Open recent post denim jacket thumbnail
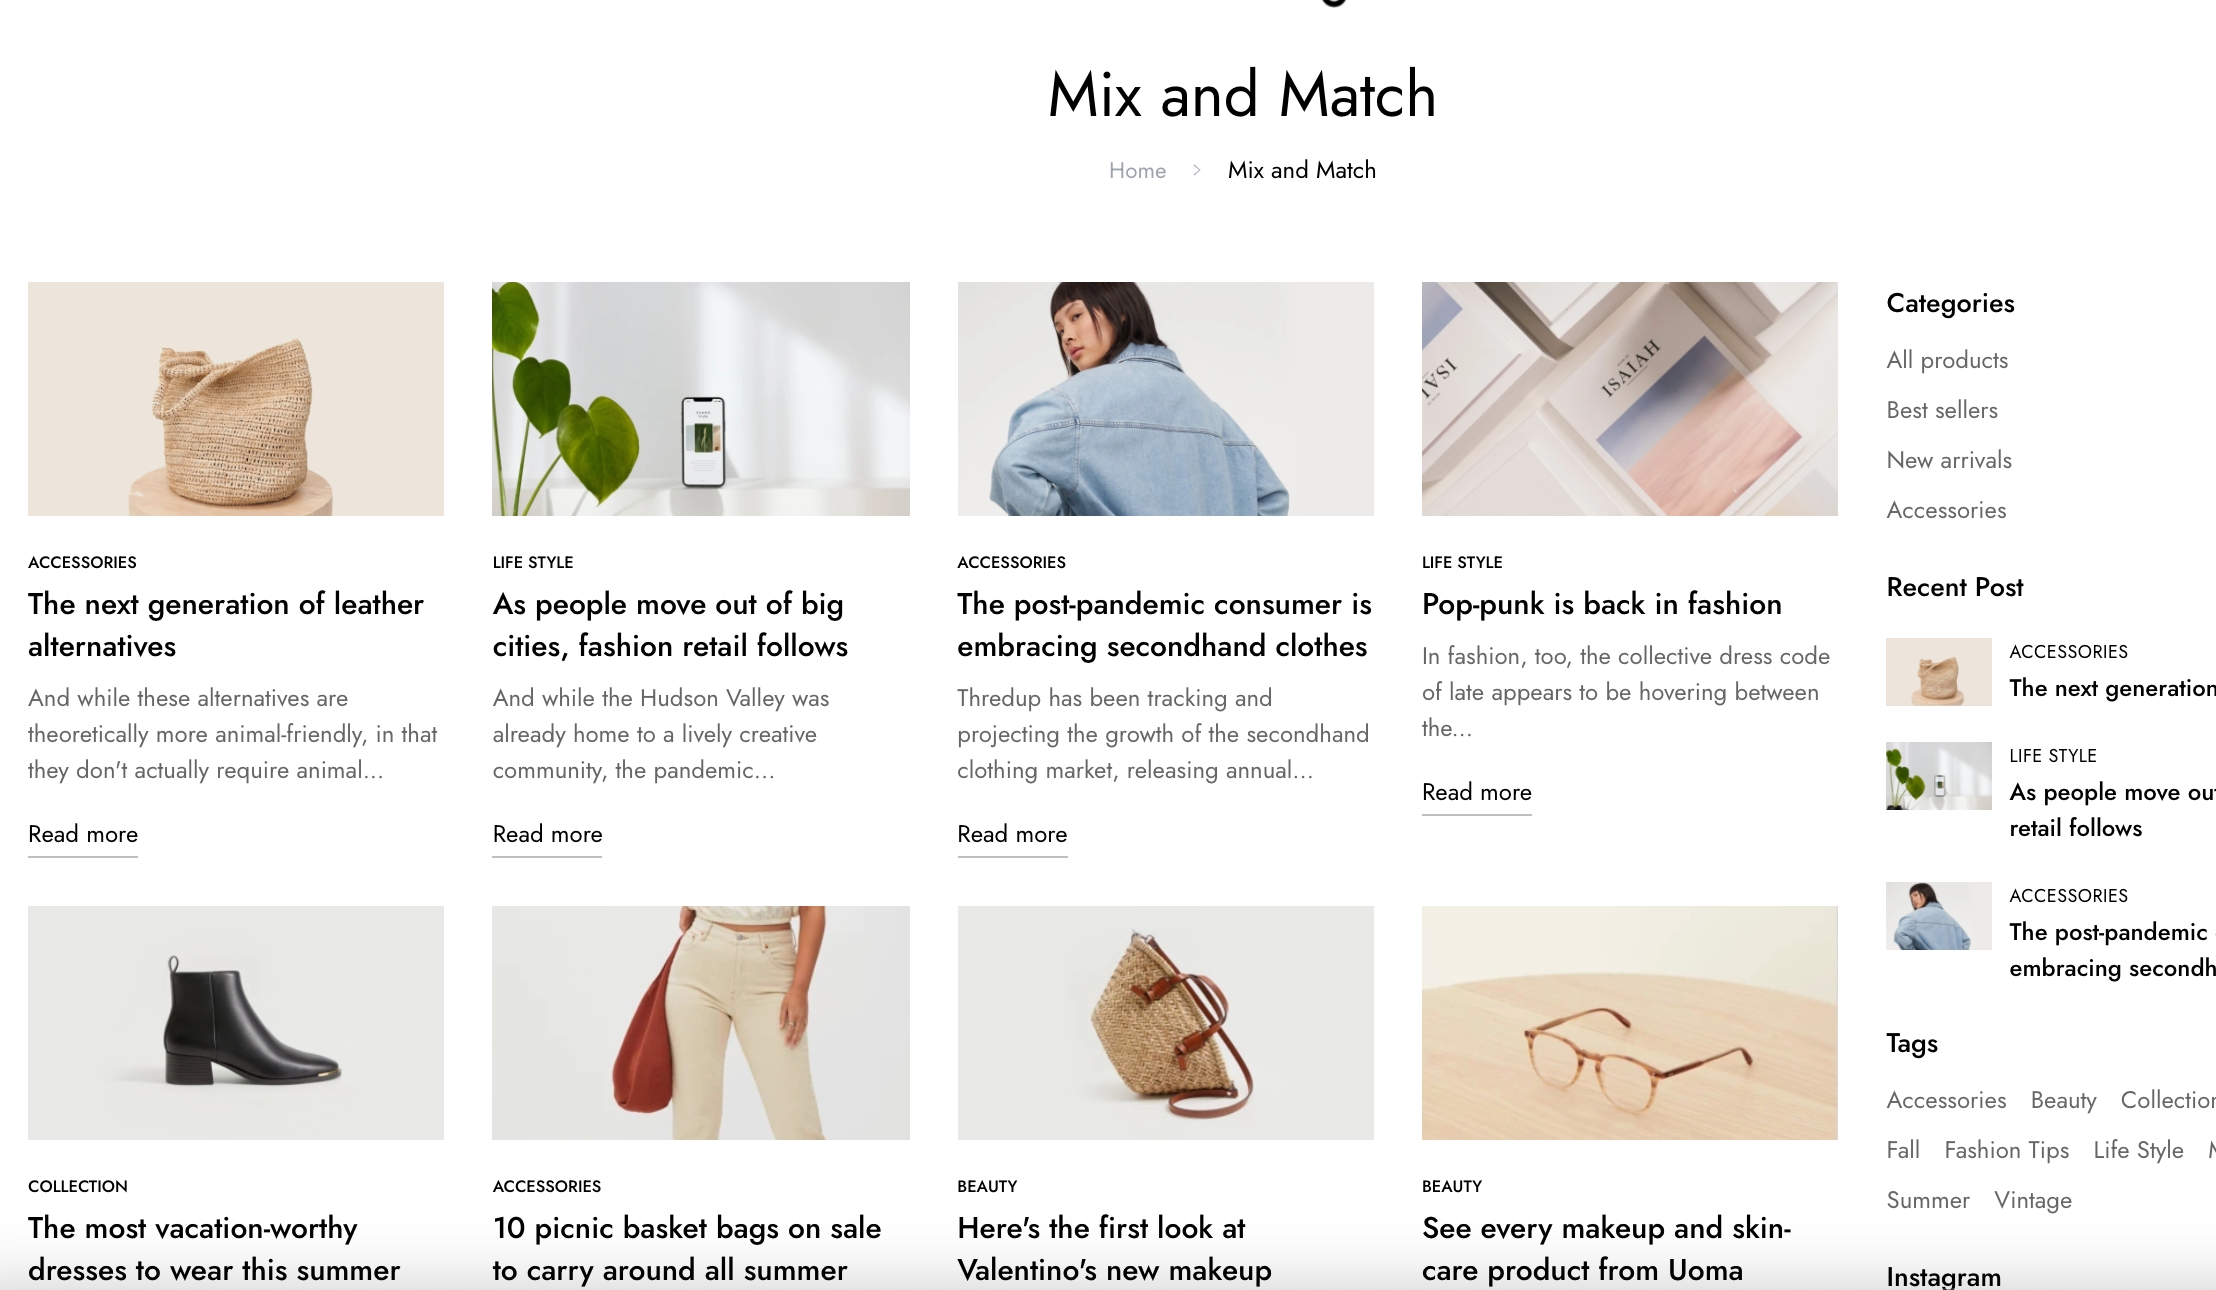The width and height of the screenshot is (2216, 1290). tap(1938, 916)
